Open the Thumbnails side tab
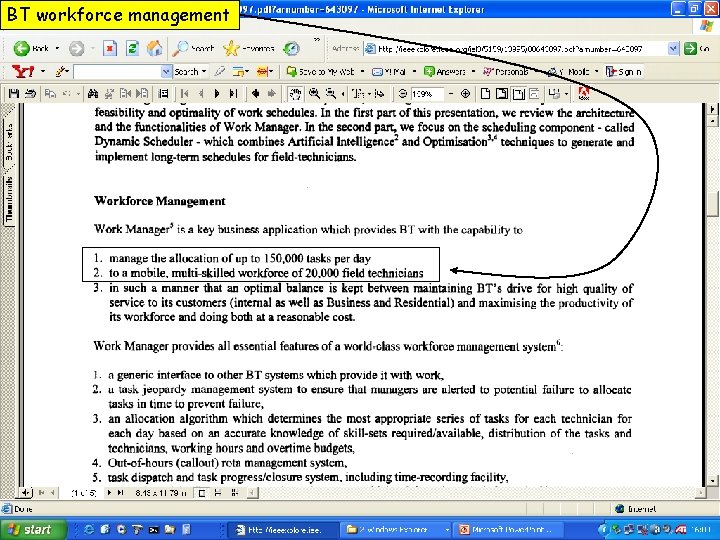This screenshot has width=720, height=540. [x=9, y=199]
